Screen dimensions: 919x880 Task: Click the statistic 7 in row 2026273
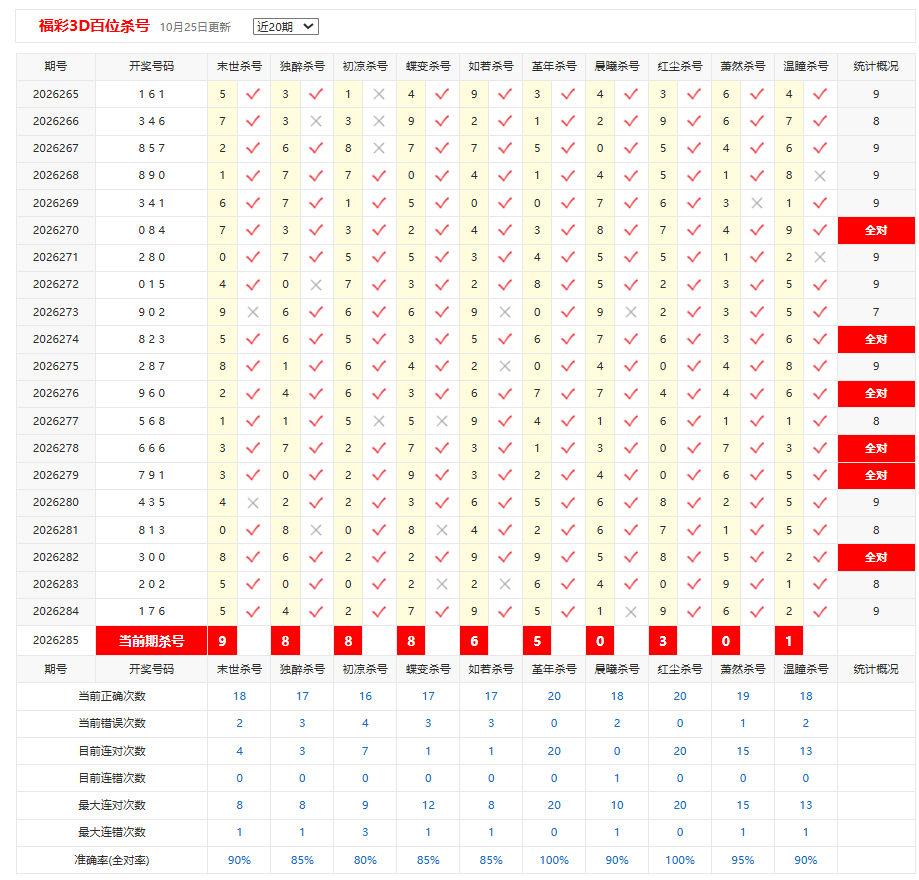[876, 312]
